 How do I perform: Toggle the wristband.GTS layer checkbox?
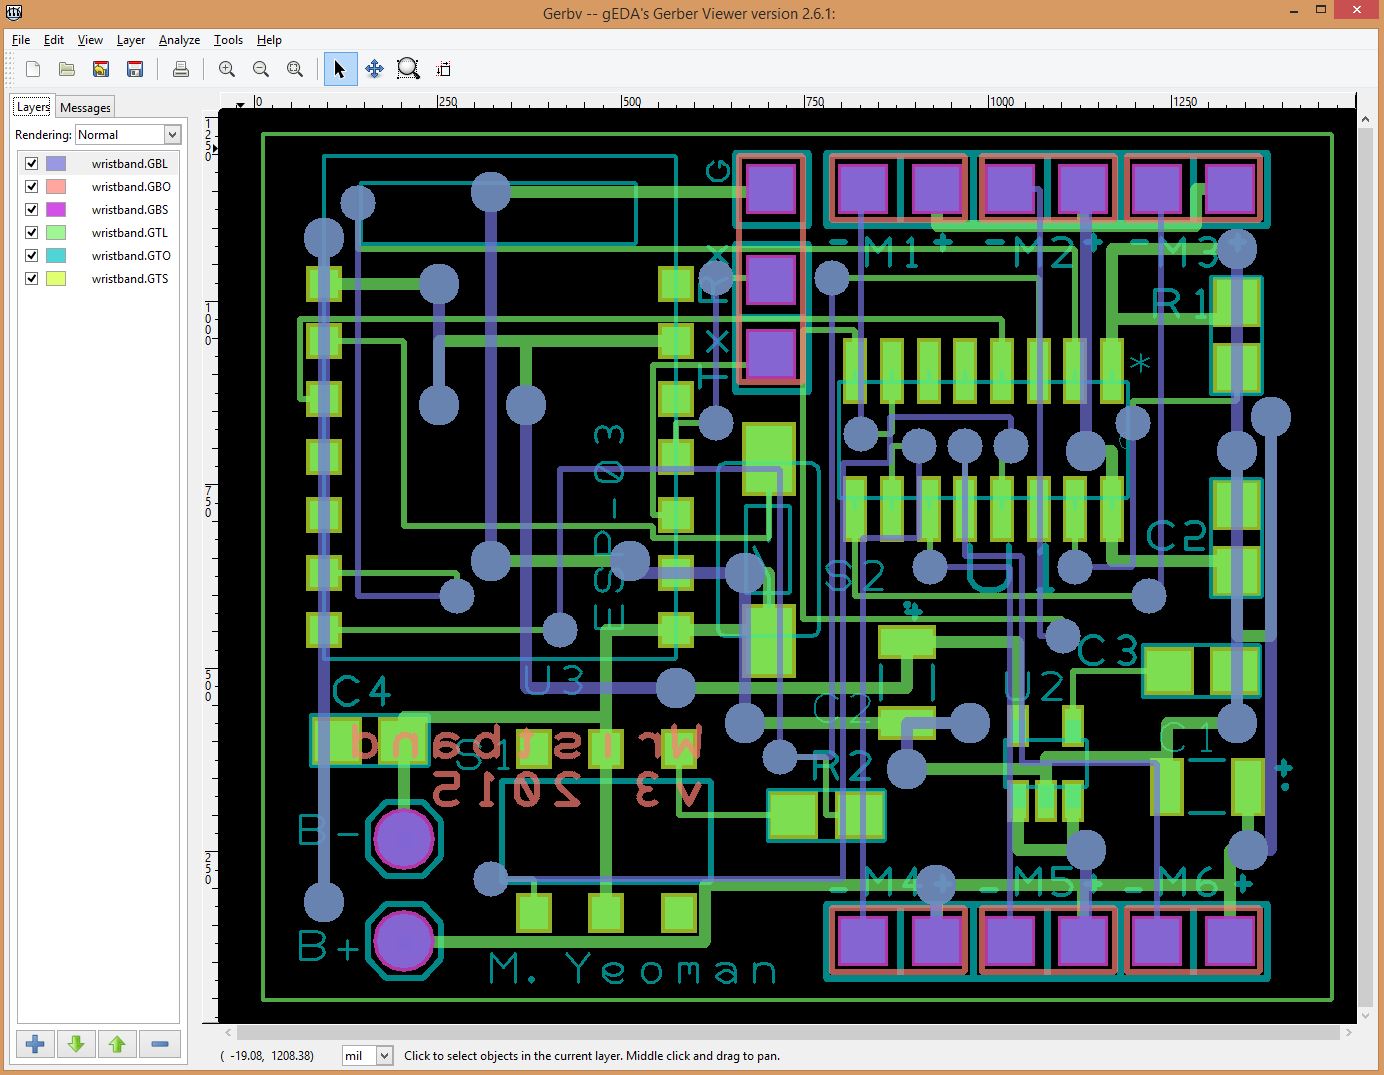32,278
